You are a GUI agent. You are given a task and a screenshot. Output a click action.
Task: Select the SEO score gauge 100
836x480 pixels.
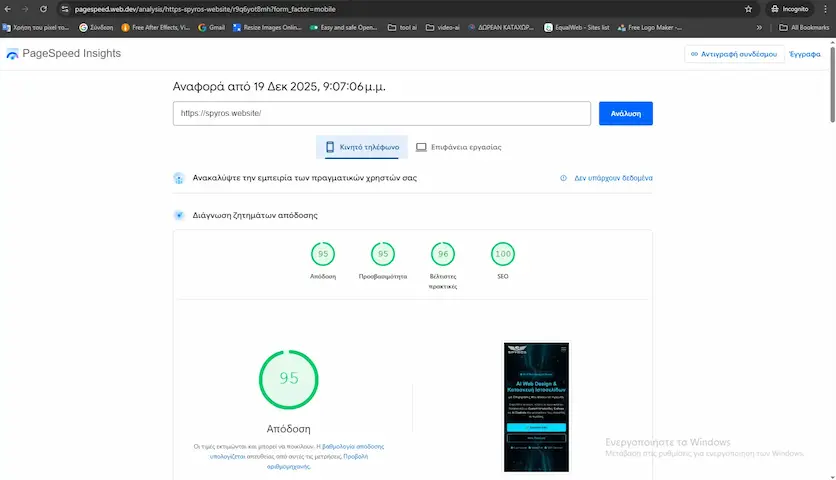pos(503,254)
